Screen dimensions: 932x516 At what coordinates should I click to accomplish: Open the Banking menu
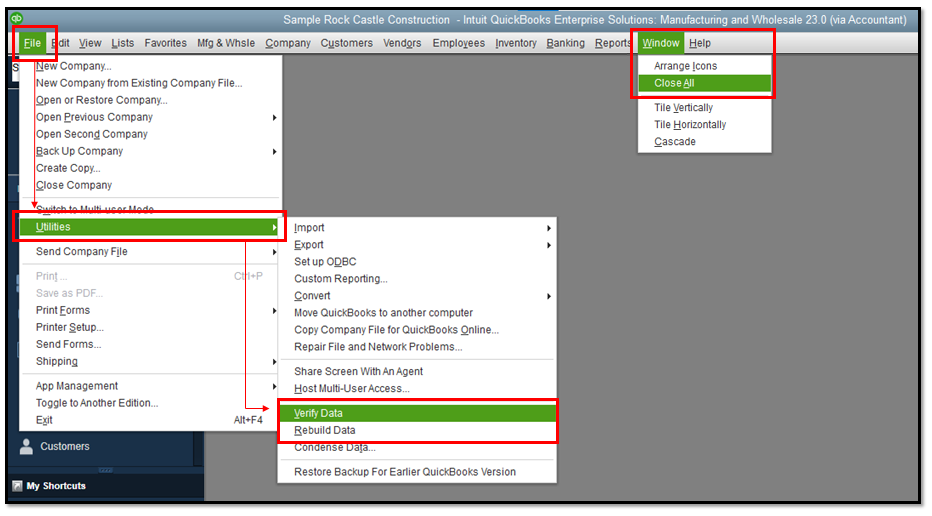point(565,43)
